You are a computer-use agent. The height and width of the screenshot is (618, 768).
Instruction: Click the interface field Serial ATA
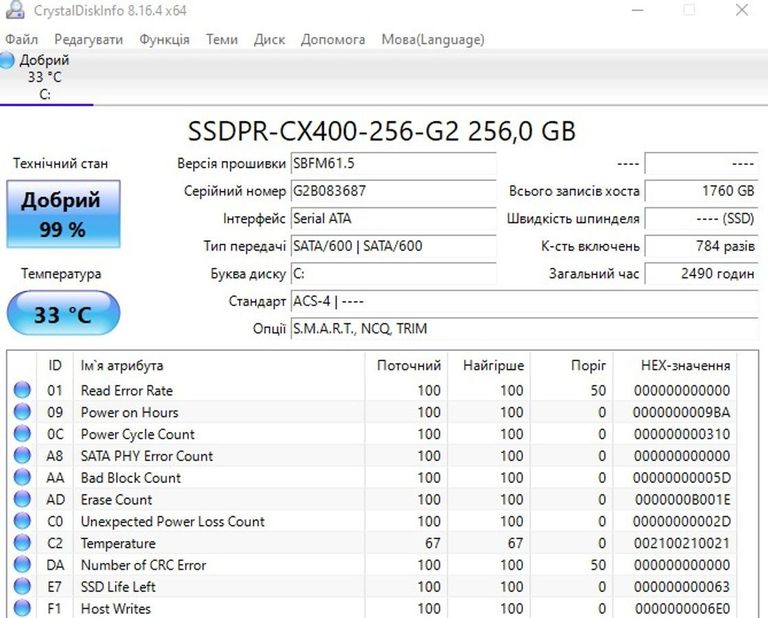(x=393, y=218)
